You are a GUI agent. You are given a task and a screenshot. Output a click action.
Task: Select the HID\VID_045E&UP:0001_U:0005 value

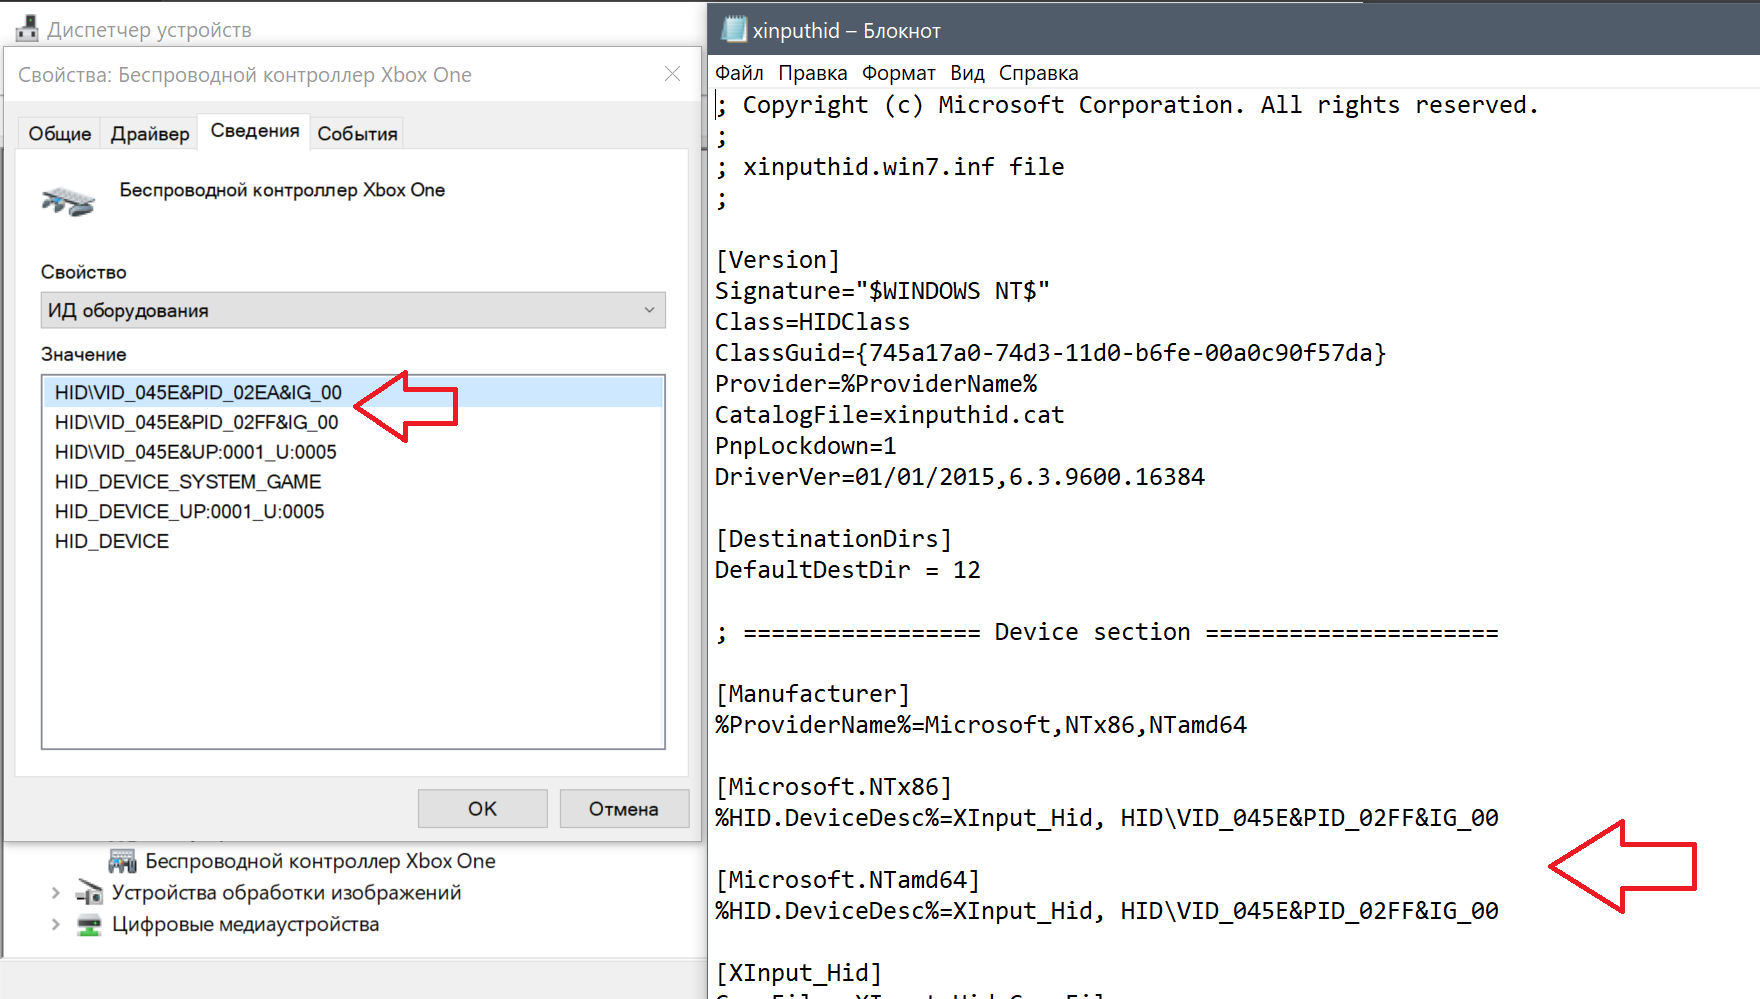(353, 452)
